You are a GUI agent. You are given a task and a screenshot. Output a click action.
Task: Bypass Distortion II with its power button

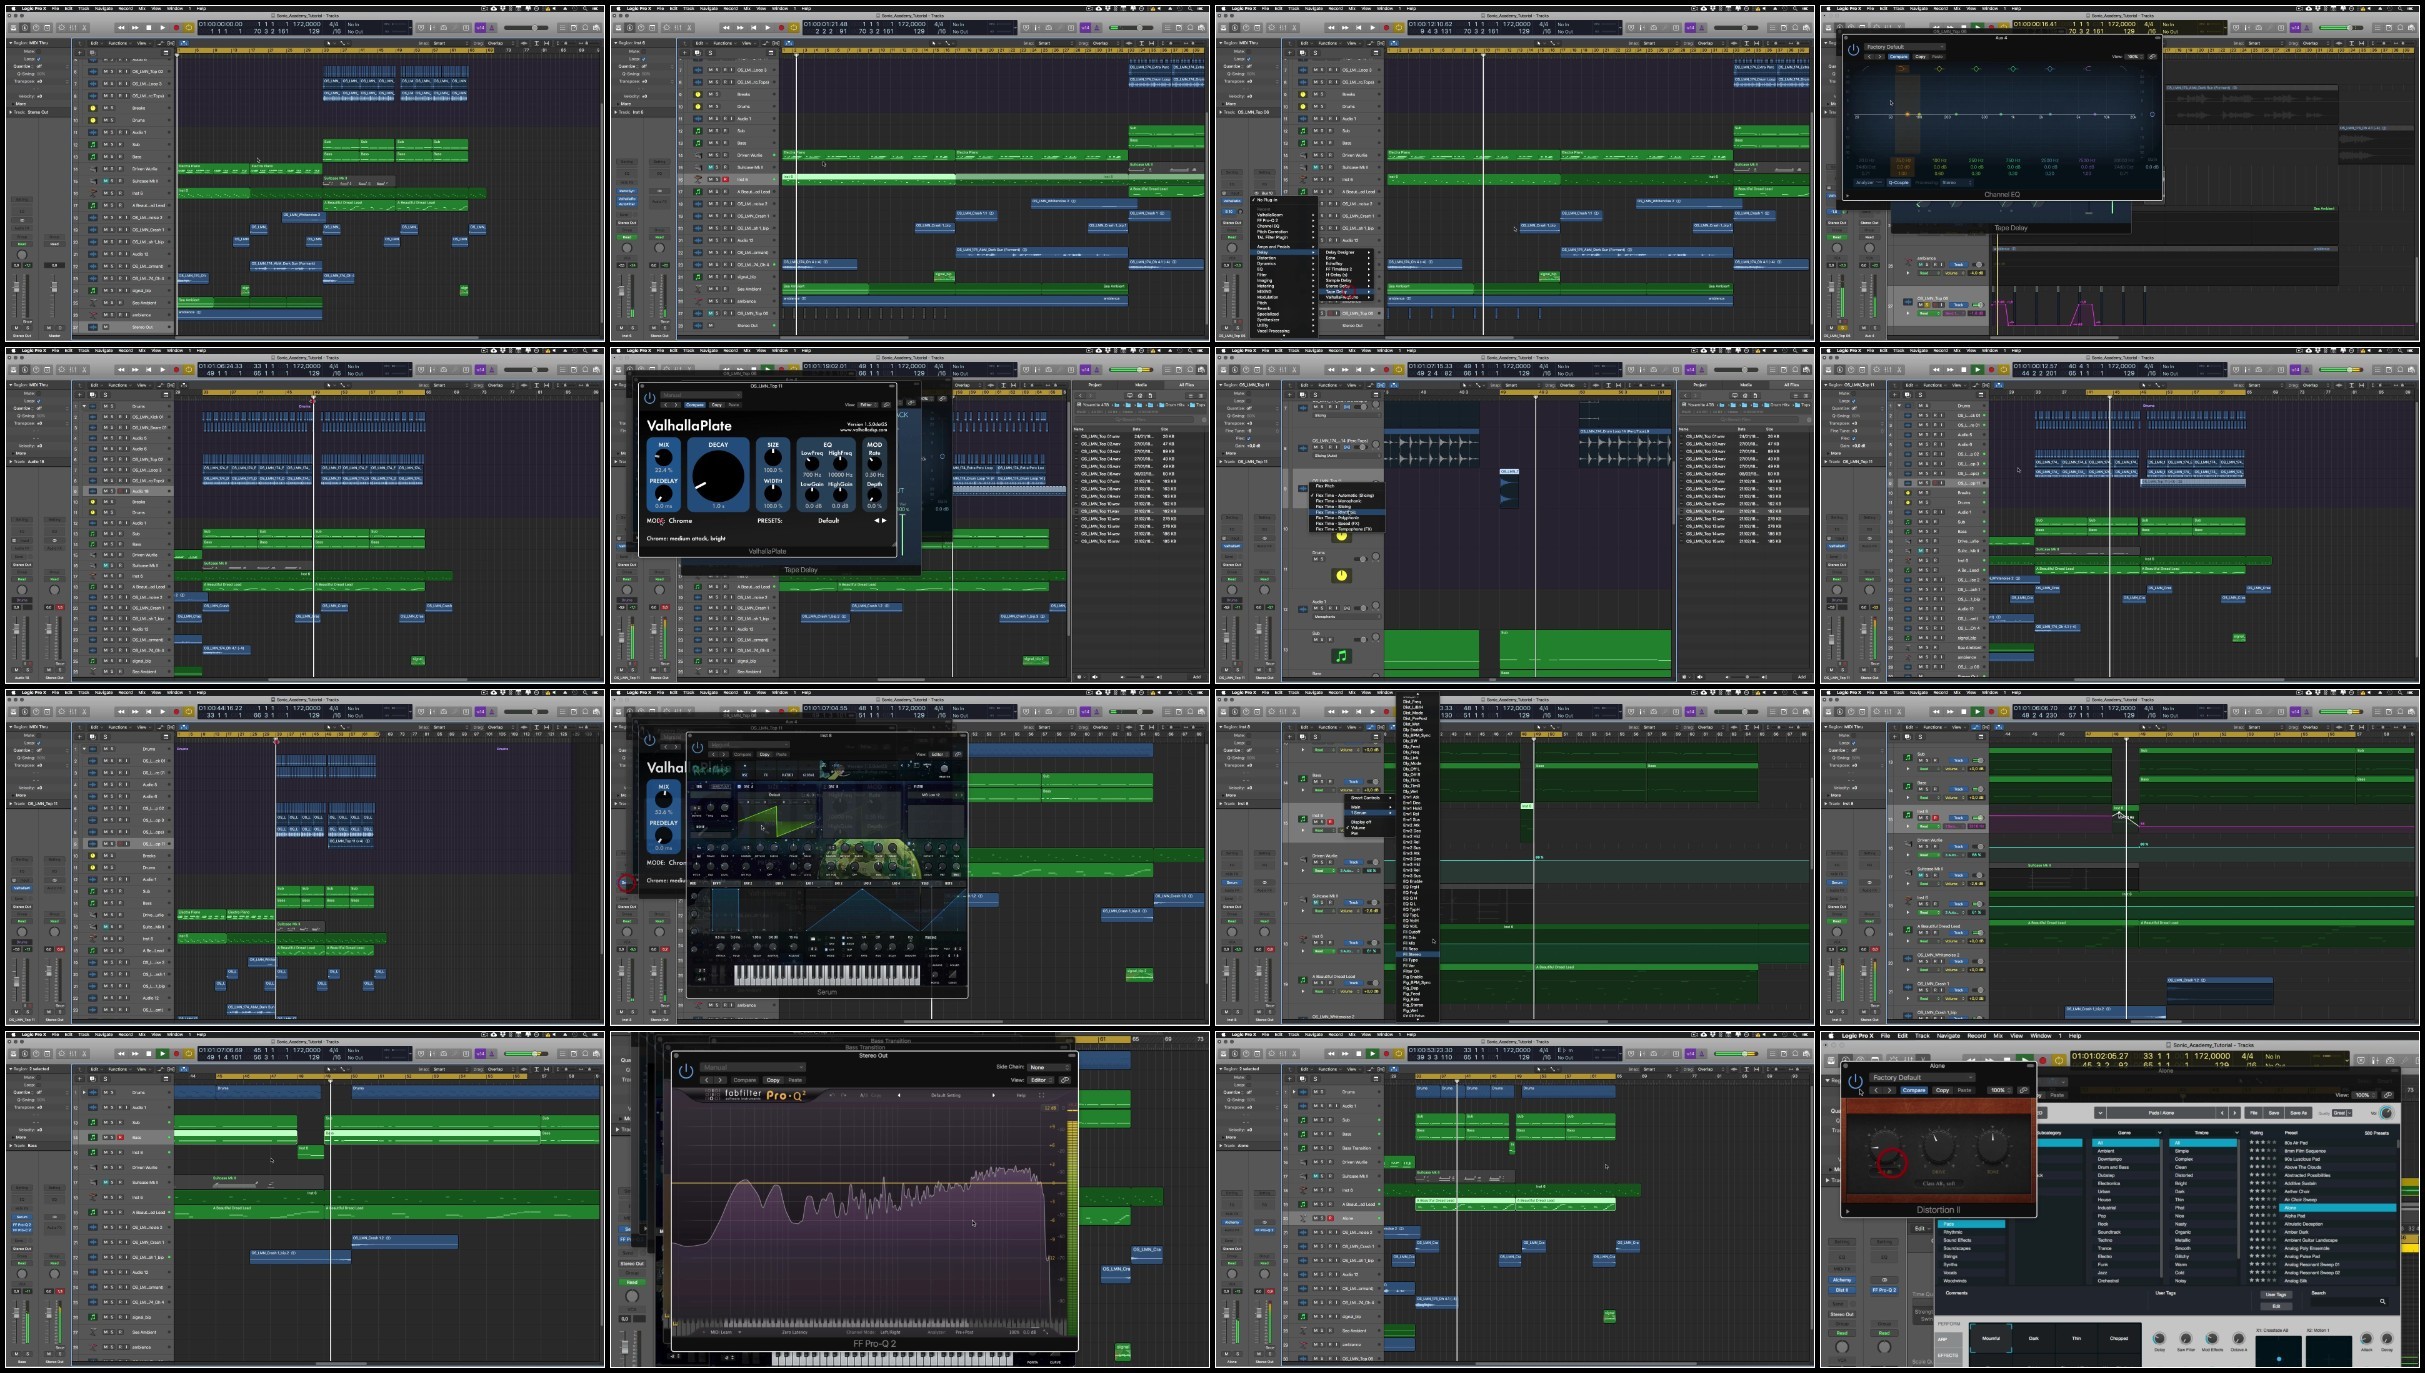(1855, 1081)
